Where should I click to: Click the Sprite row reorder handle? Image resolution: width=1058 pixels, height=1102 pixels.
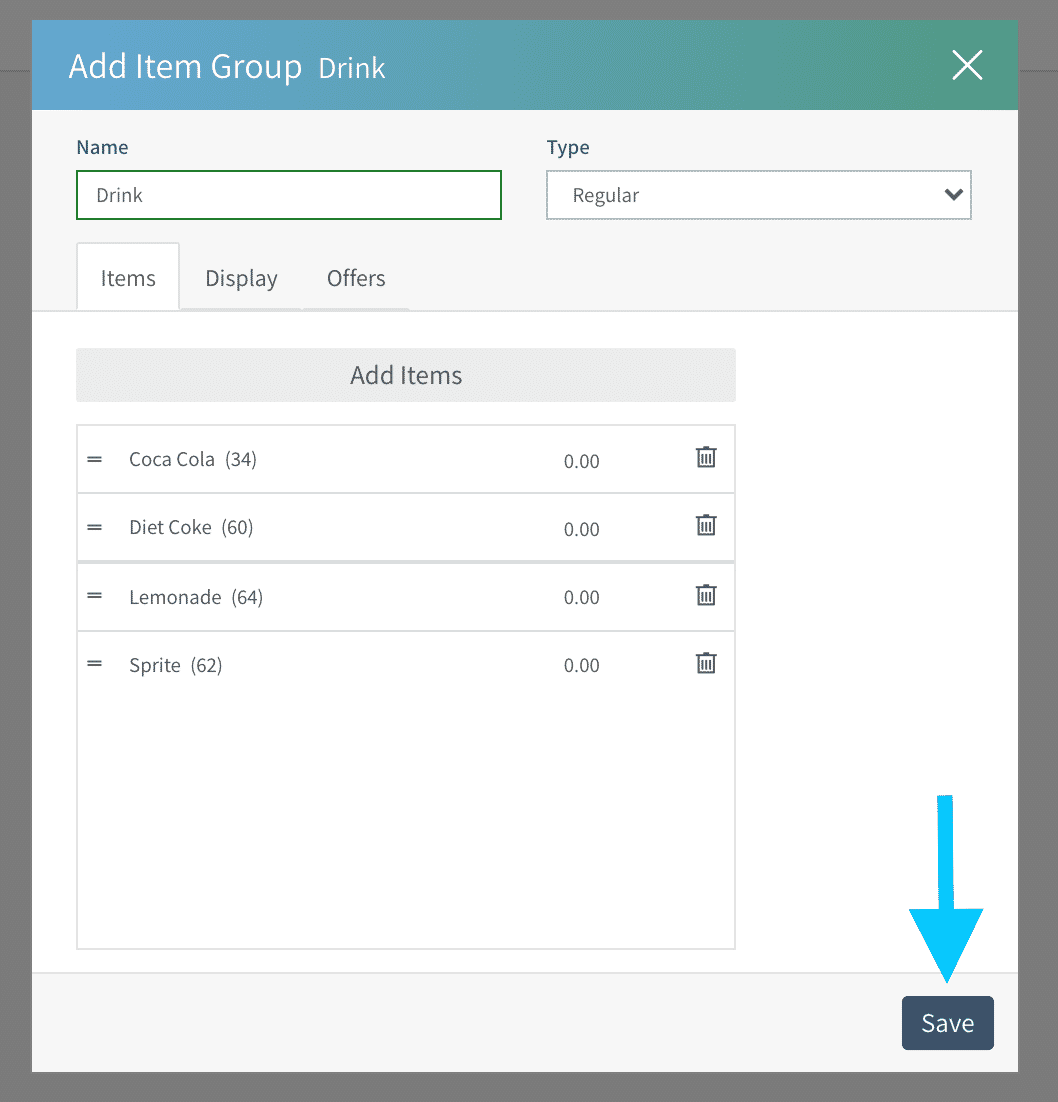(95, 664)
